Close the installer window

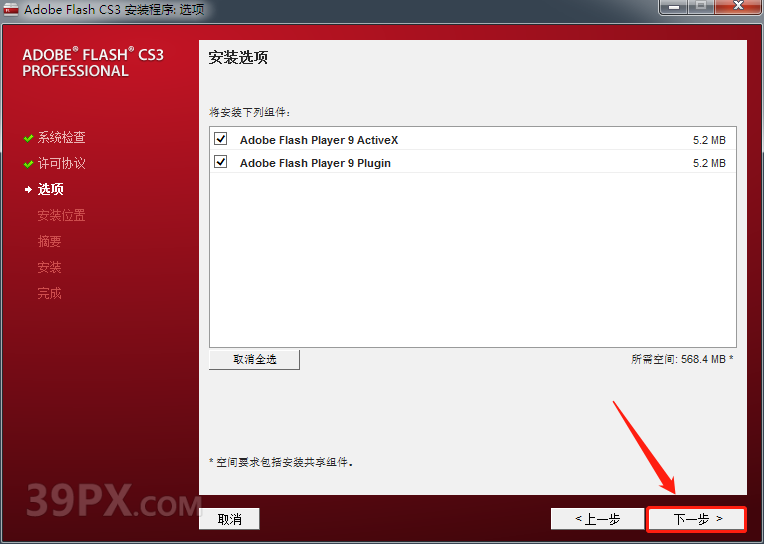pos(739,7)
